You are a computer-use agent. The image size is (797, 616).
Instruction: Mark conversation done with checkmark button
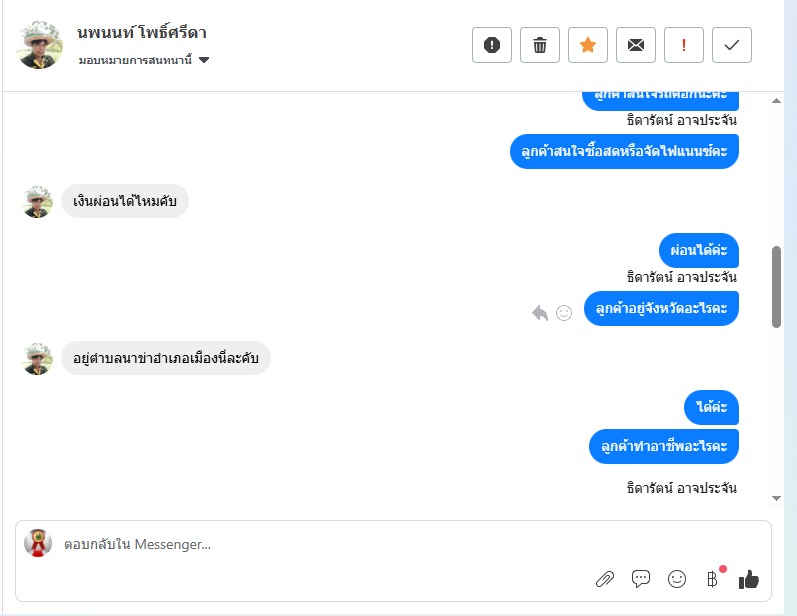pos(732,45)
